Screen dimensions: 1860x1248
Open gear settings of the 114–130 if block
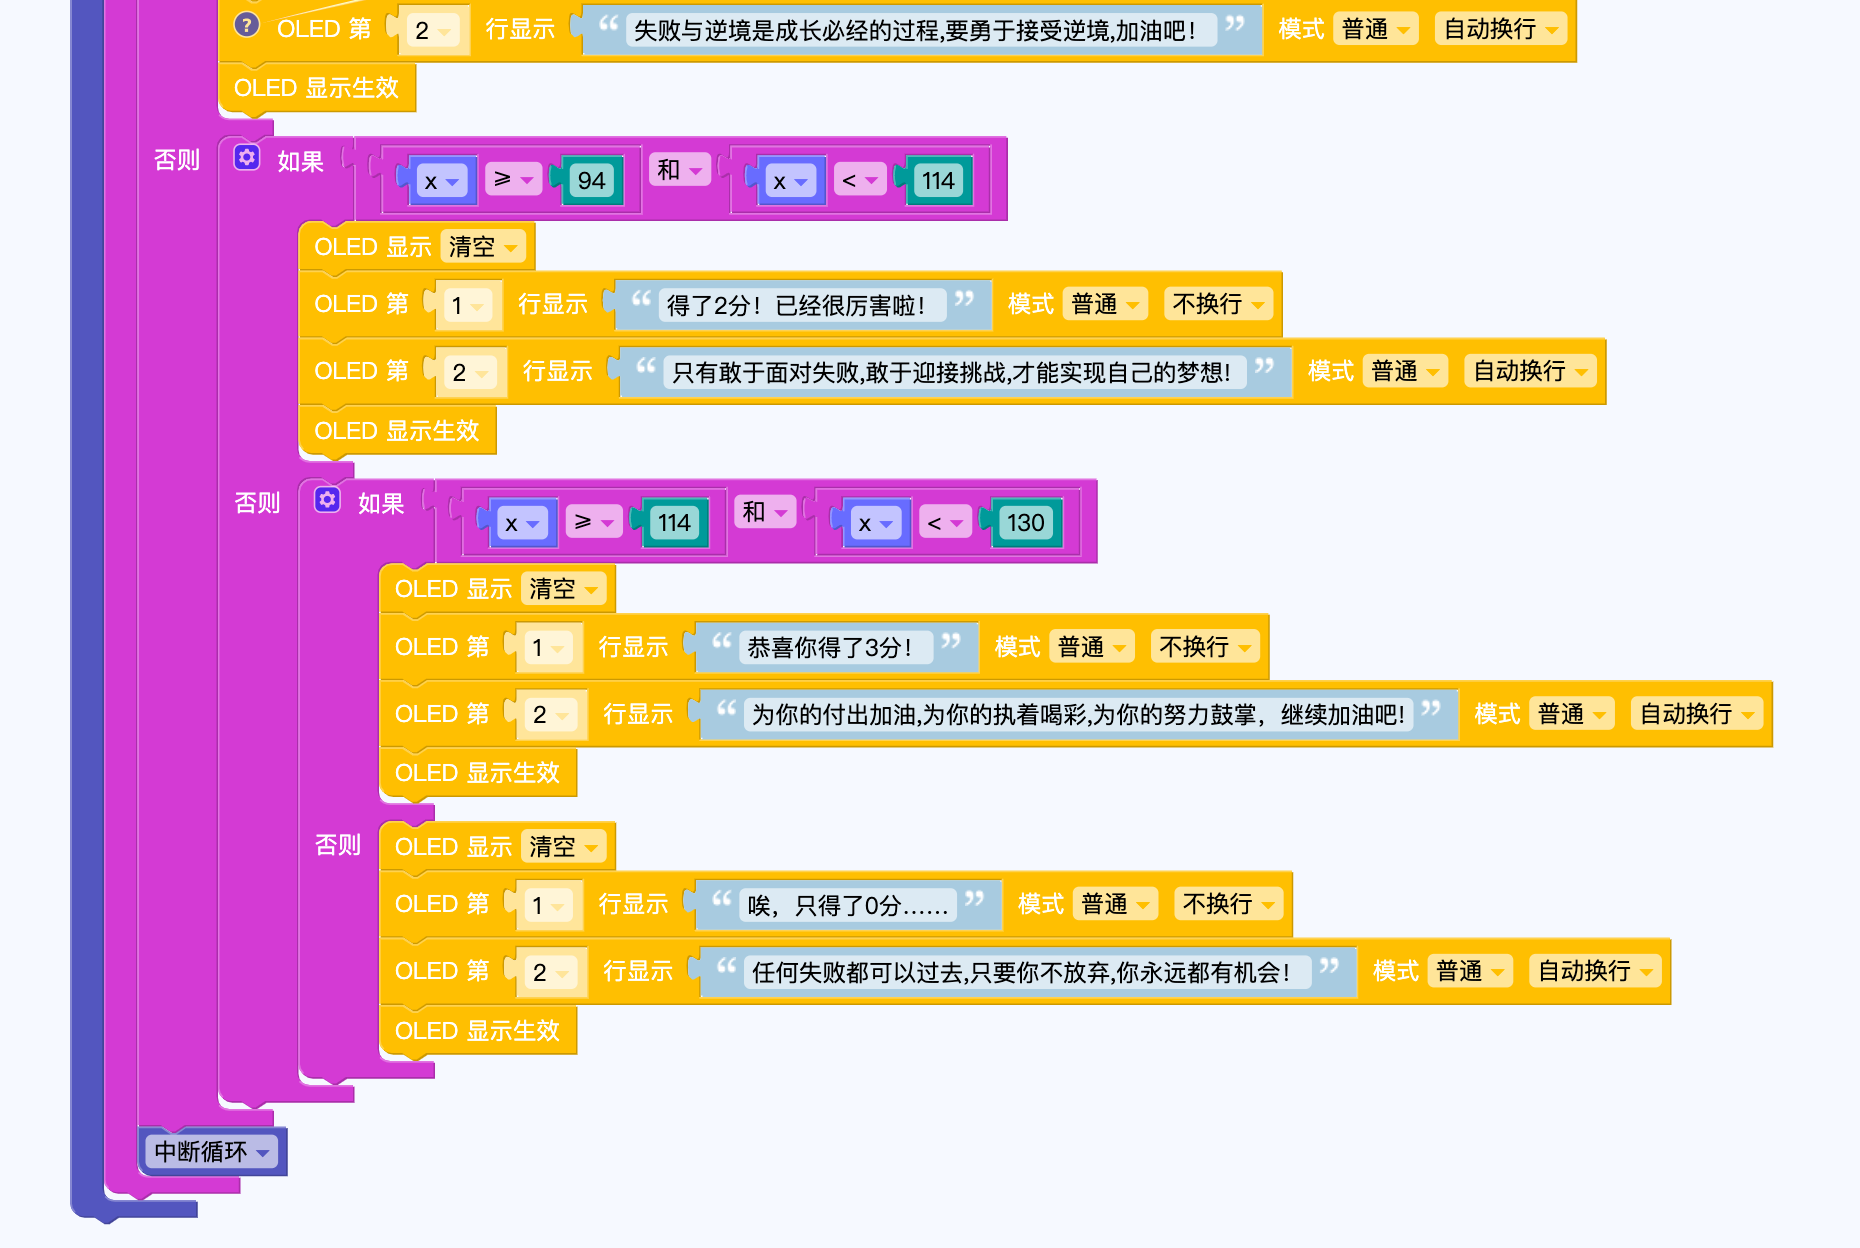tap(327, 499)
